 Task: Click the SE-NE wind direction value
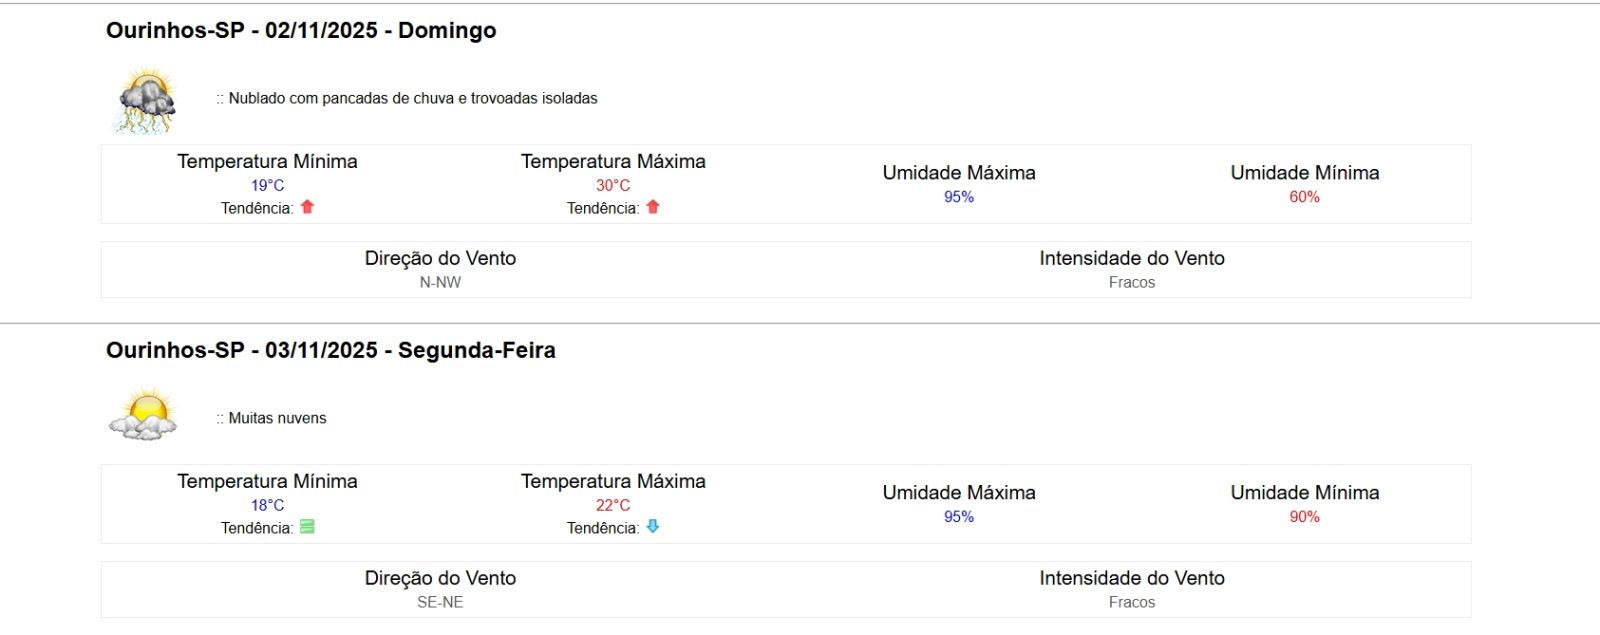[x=440, y=602]
